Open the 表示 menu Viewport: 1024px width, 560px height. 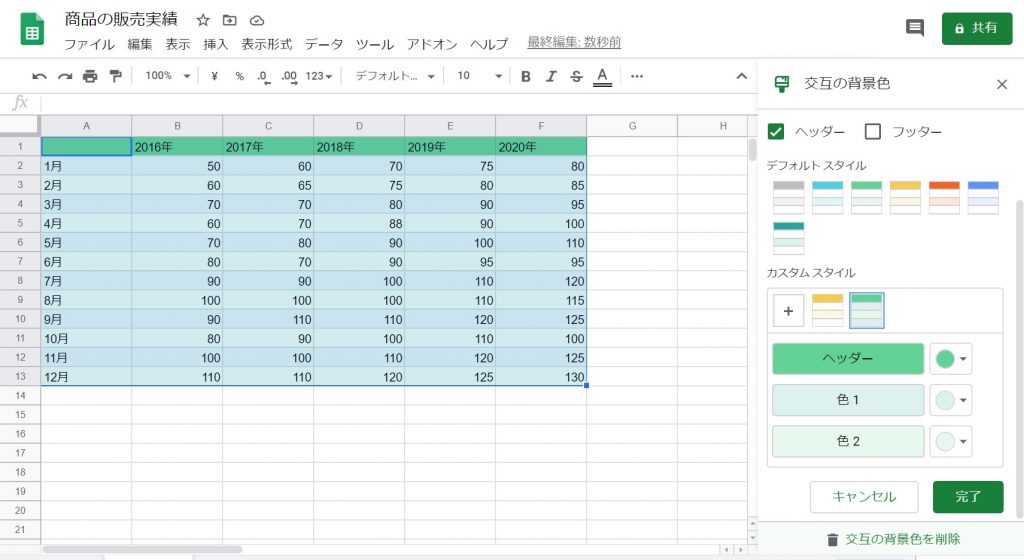coord(178,44)
